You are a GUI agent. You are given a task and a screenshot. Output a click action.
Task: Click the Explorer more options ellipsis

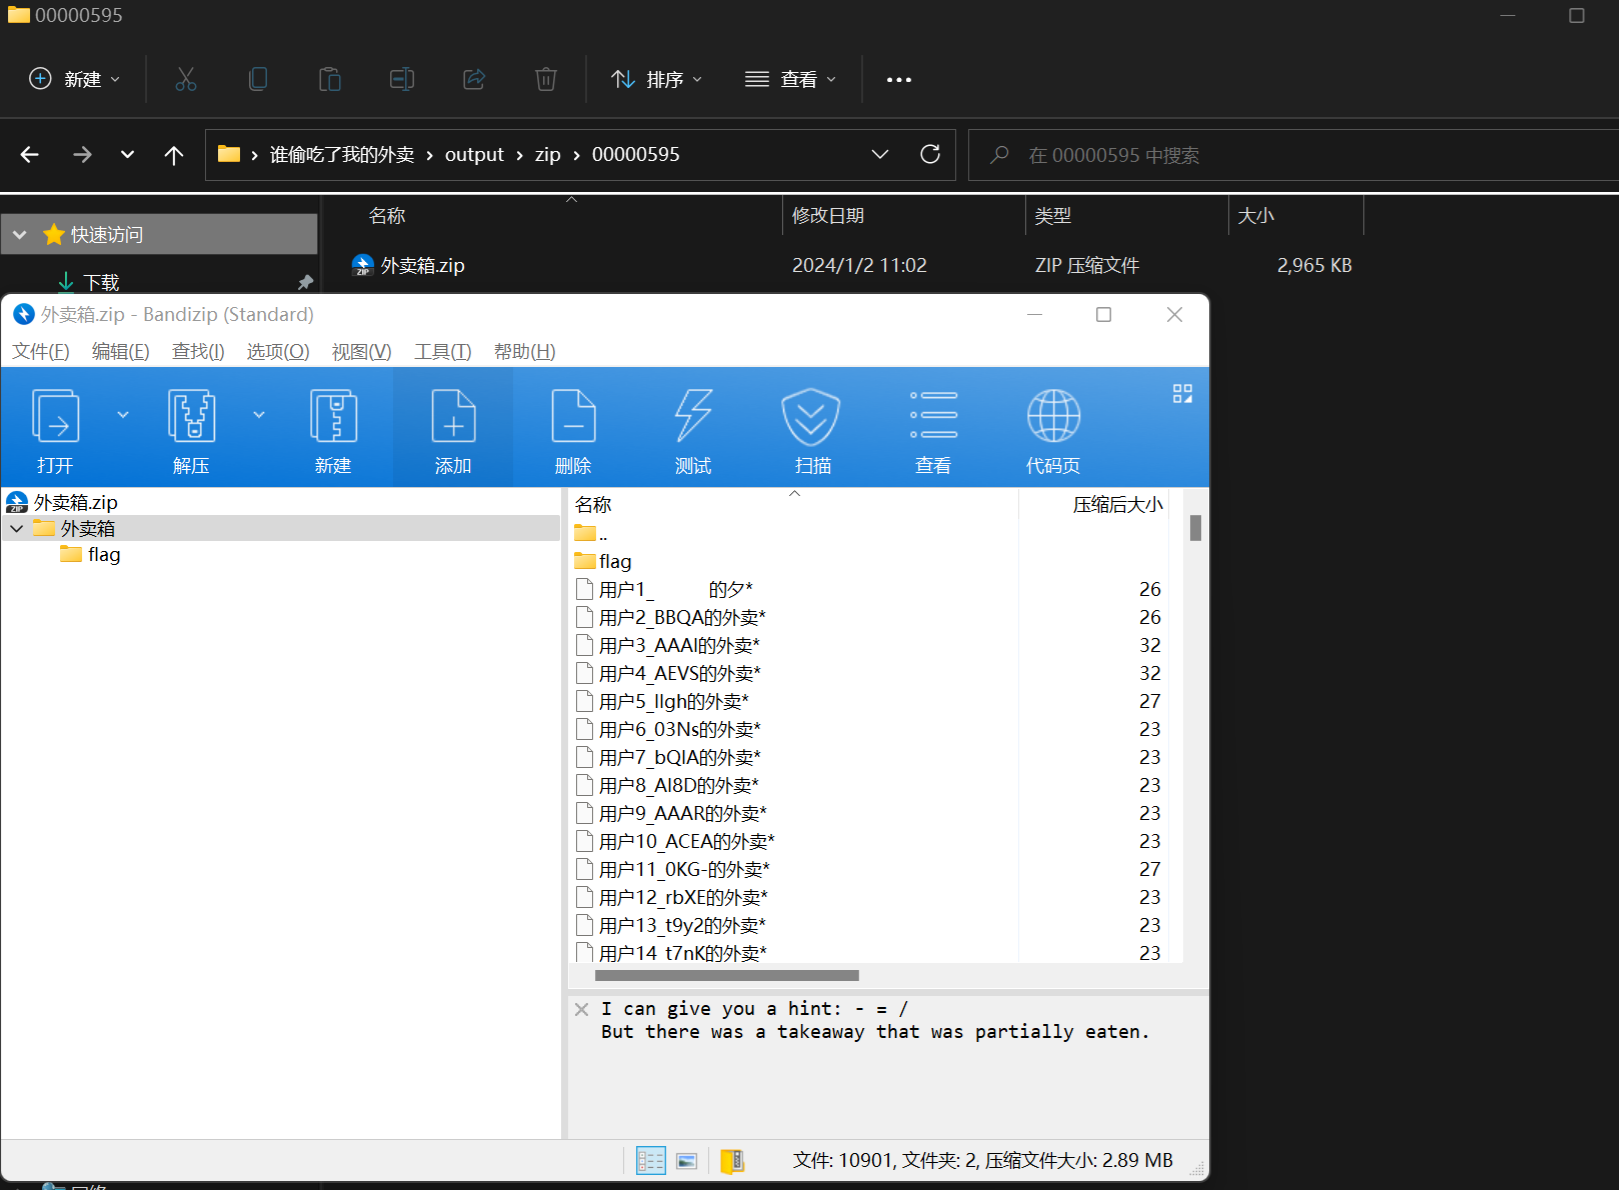tap(899, 80)
